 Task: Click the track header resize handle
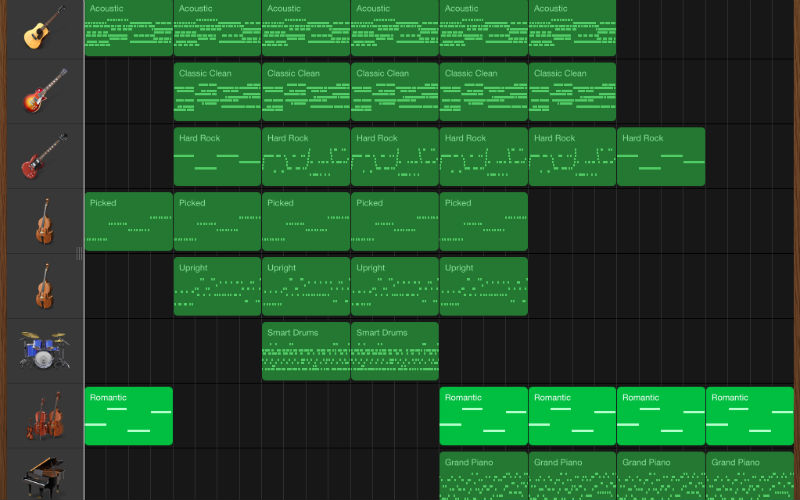click(x=79, y=254)
